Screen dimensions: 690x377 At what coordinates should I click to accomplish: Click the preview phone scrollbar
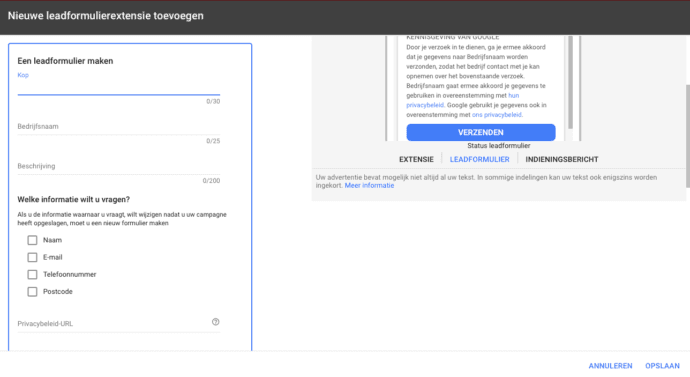(570, 82)
